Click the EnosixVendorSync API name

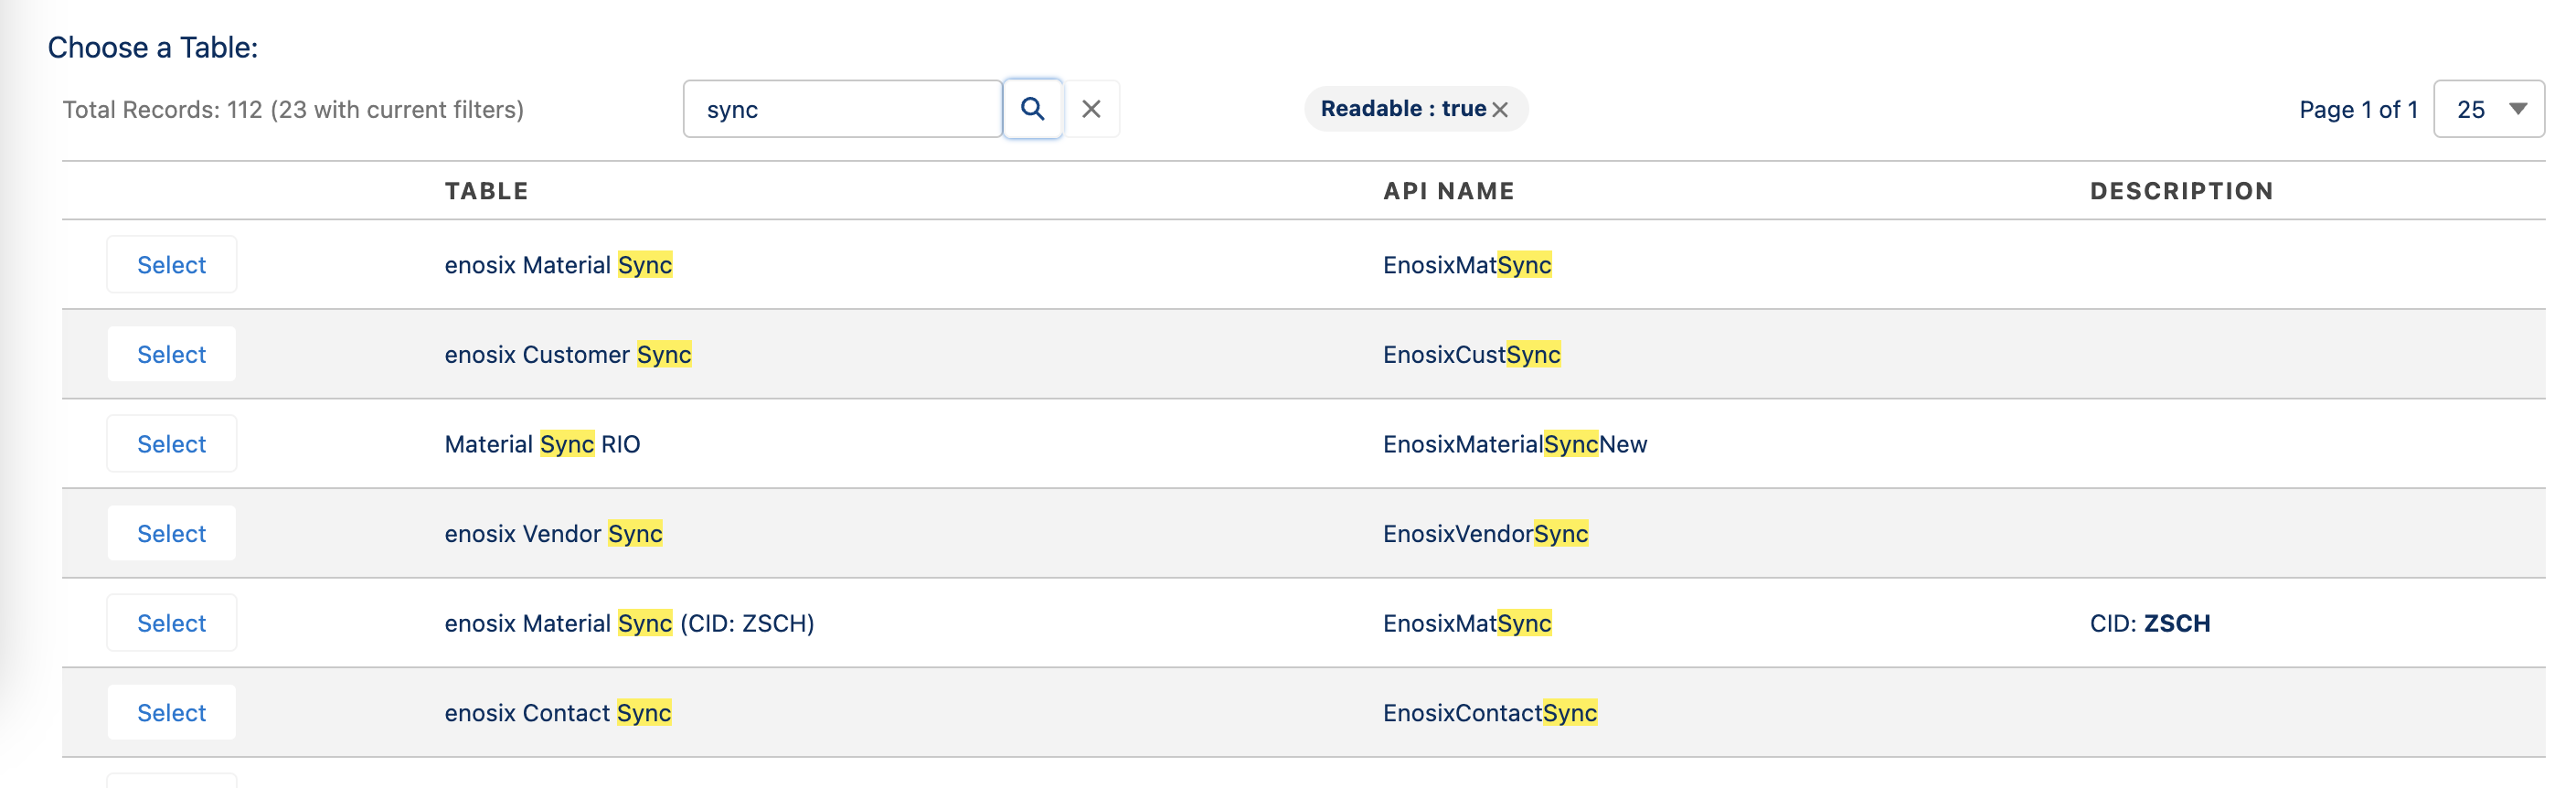[x=1485, y=533]
